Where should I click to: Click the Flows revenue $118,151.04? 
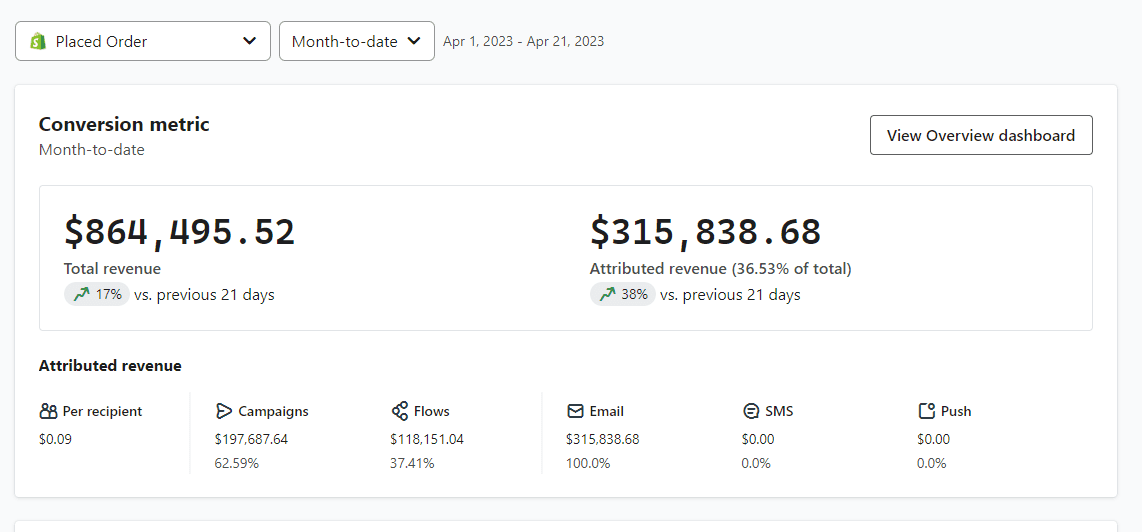[427, 439]
